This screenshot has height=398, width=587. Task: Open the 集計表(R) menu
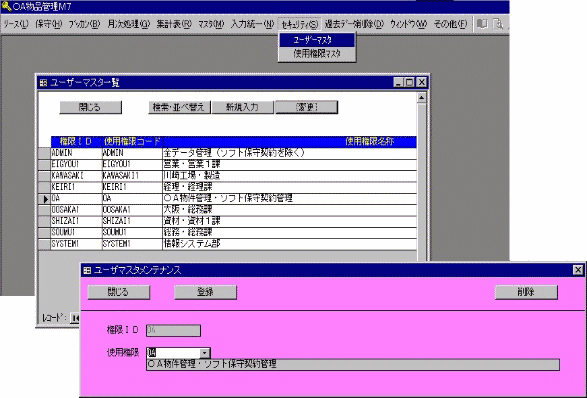tap(174, 24)
